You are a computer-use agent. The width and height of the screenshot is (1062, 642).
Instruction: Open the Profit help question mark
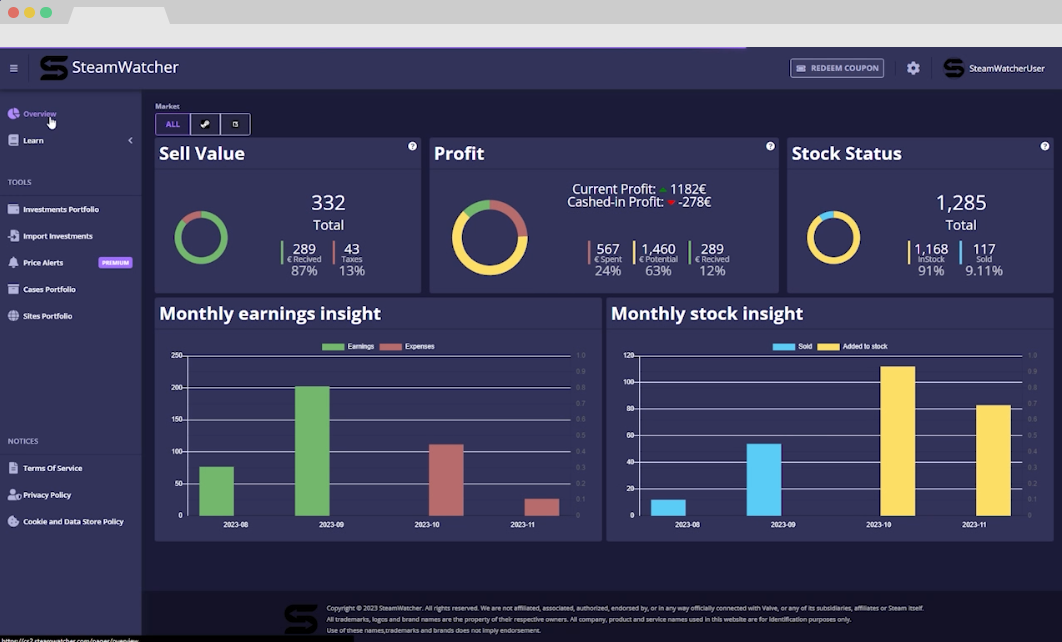pyautogui.click(x=770, y=146)
